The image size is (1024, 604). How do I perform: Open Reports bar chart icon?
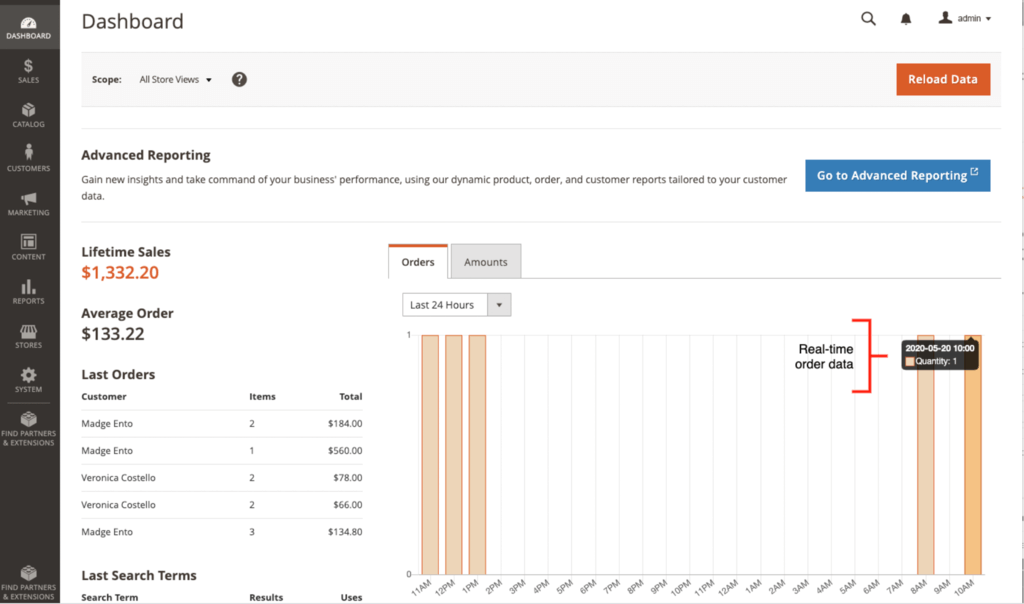point(29,291)
